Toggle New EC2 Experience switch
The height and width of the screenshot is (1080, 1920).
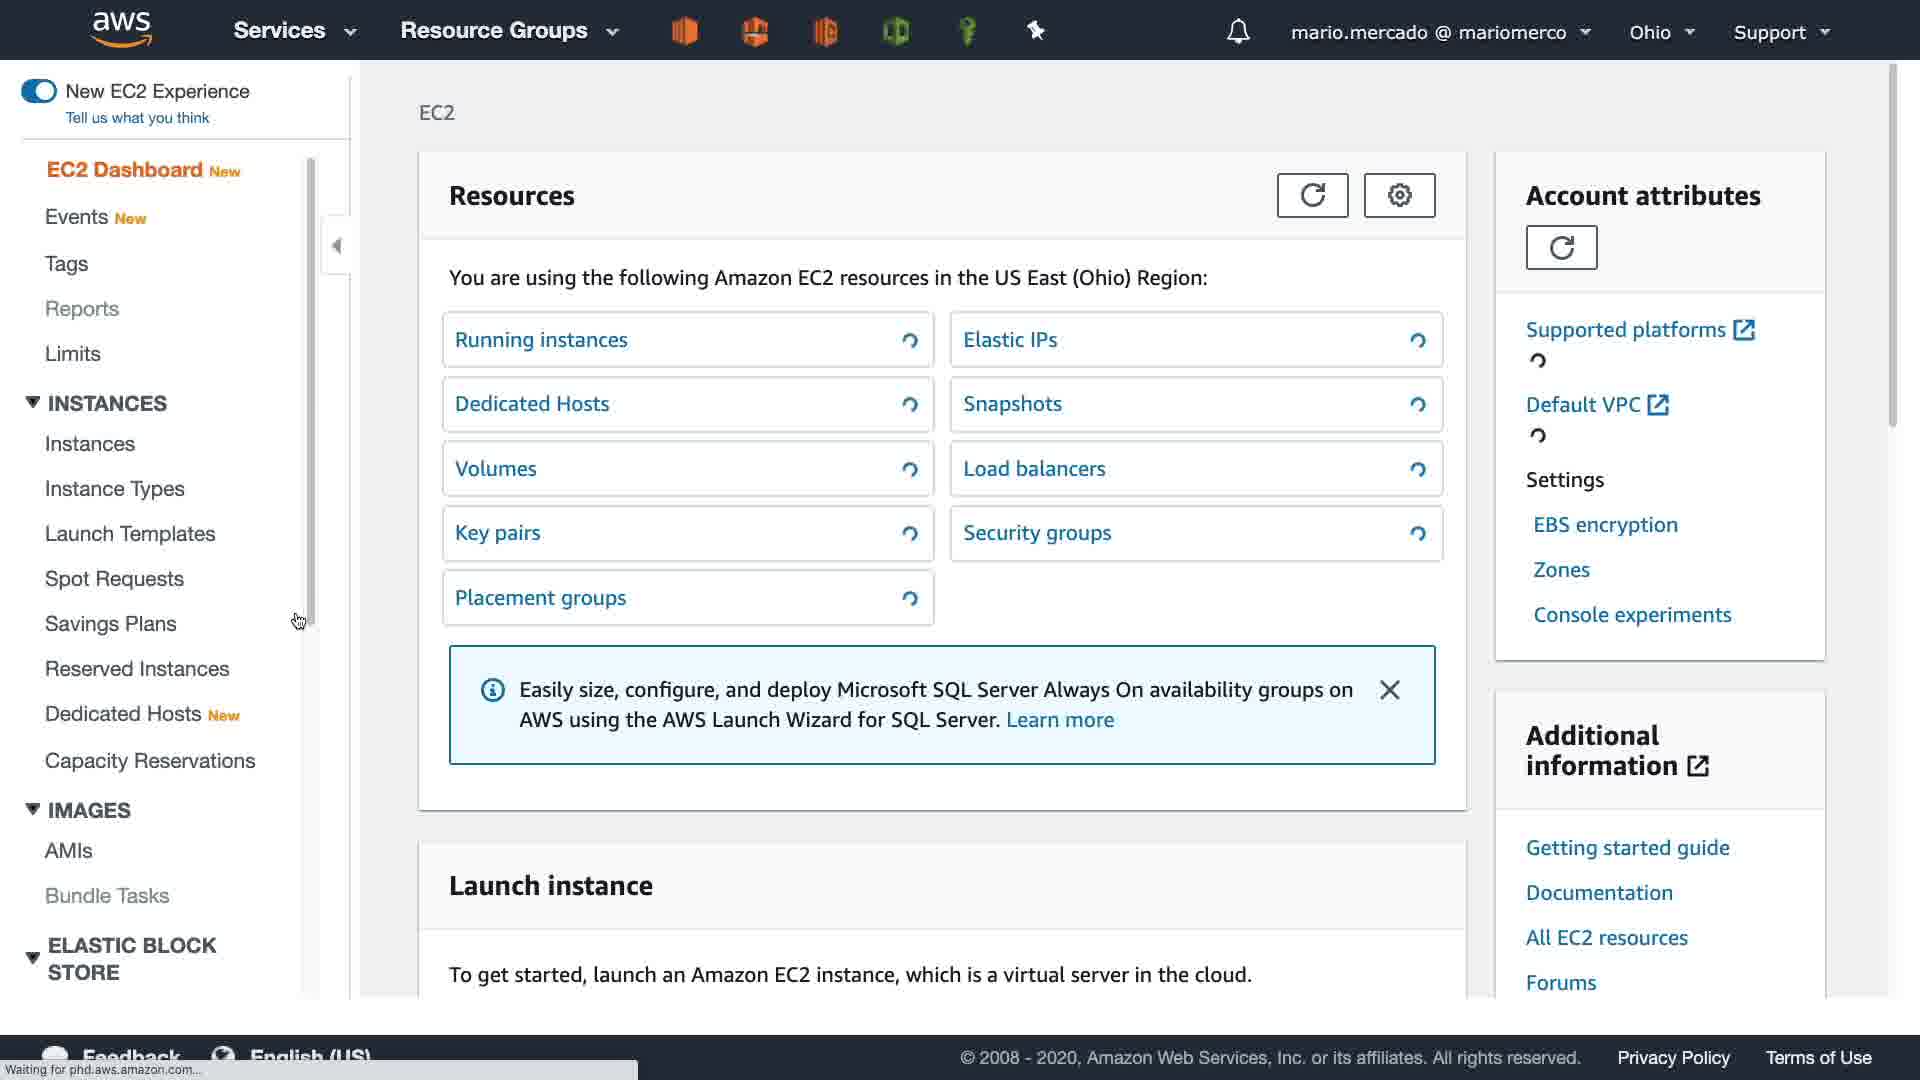[39, 91]
